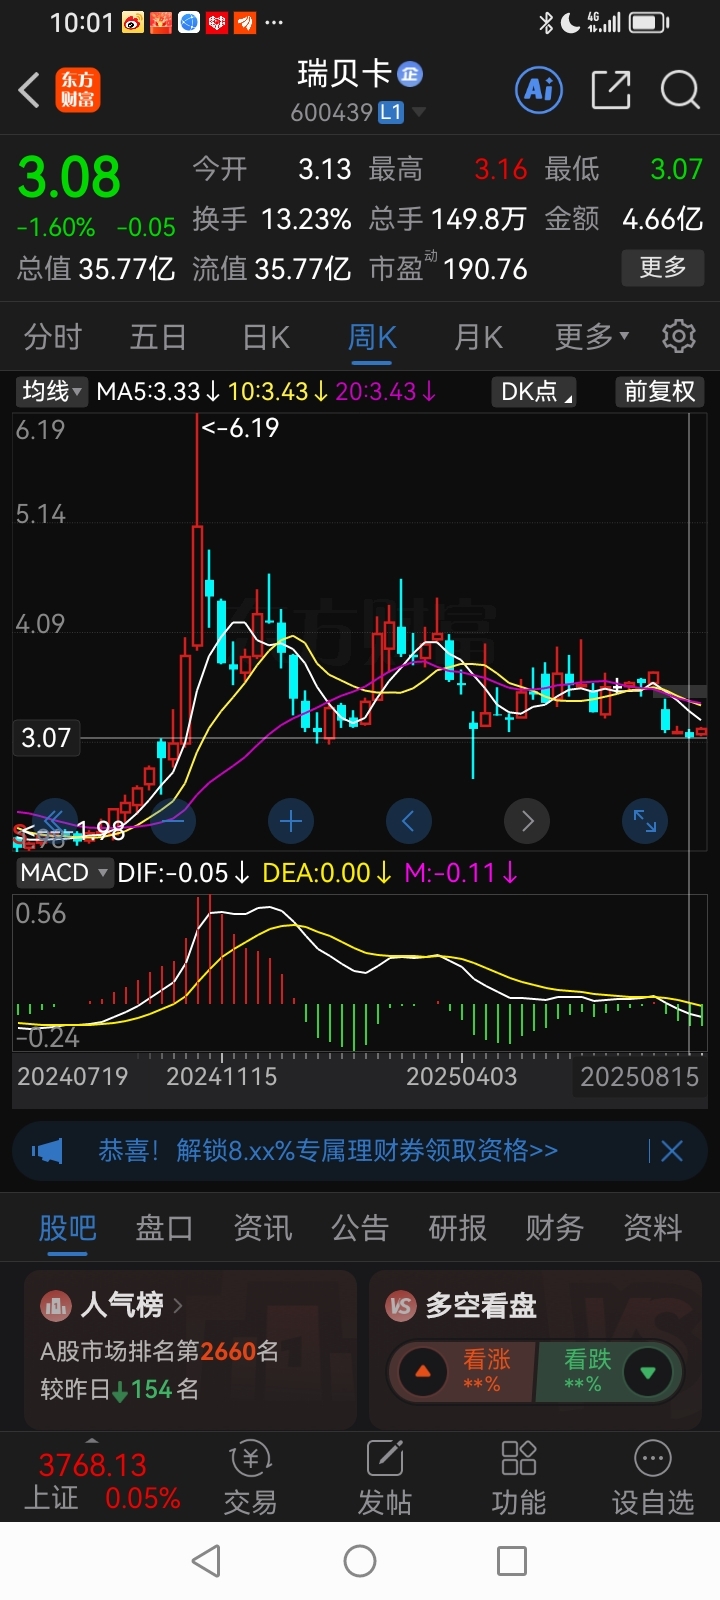This screenshot has height=1600, width=720.
Task: Move chart left one step arrow
Action: [x=409, y=822]
